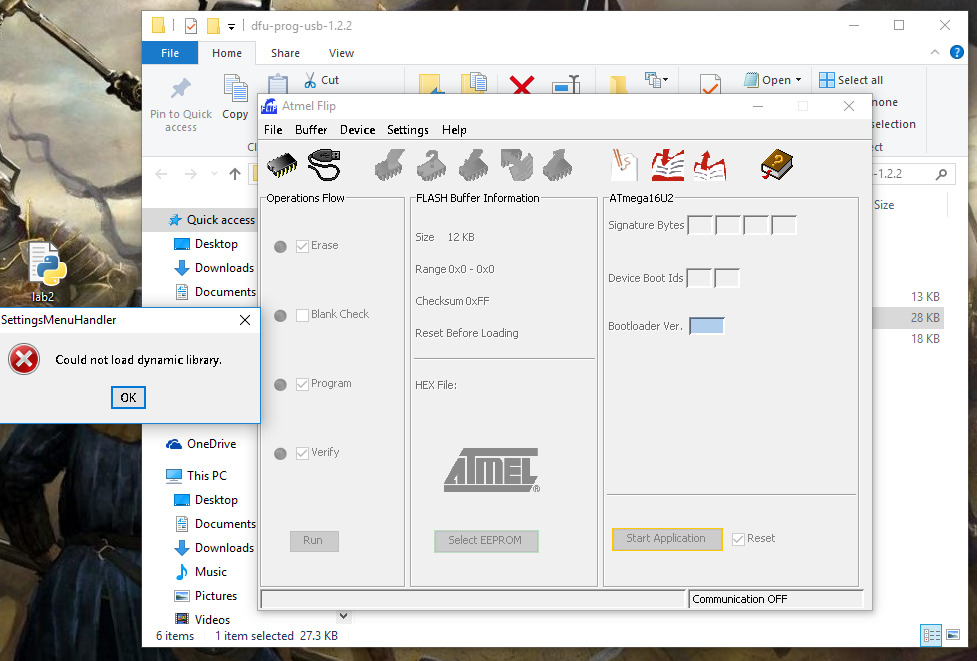Click the Save HEX File book icon
The height and width of the screenshot is (661, 977).
coord(710,165)
